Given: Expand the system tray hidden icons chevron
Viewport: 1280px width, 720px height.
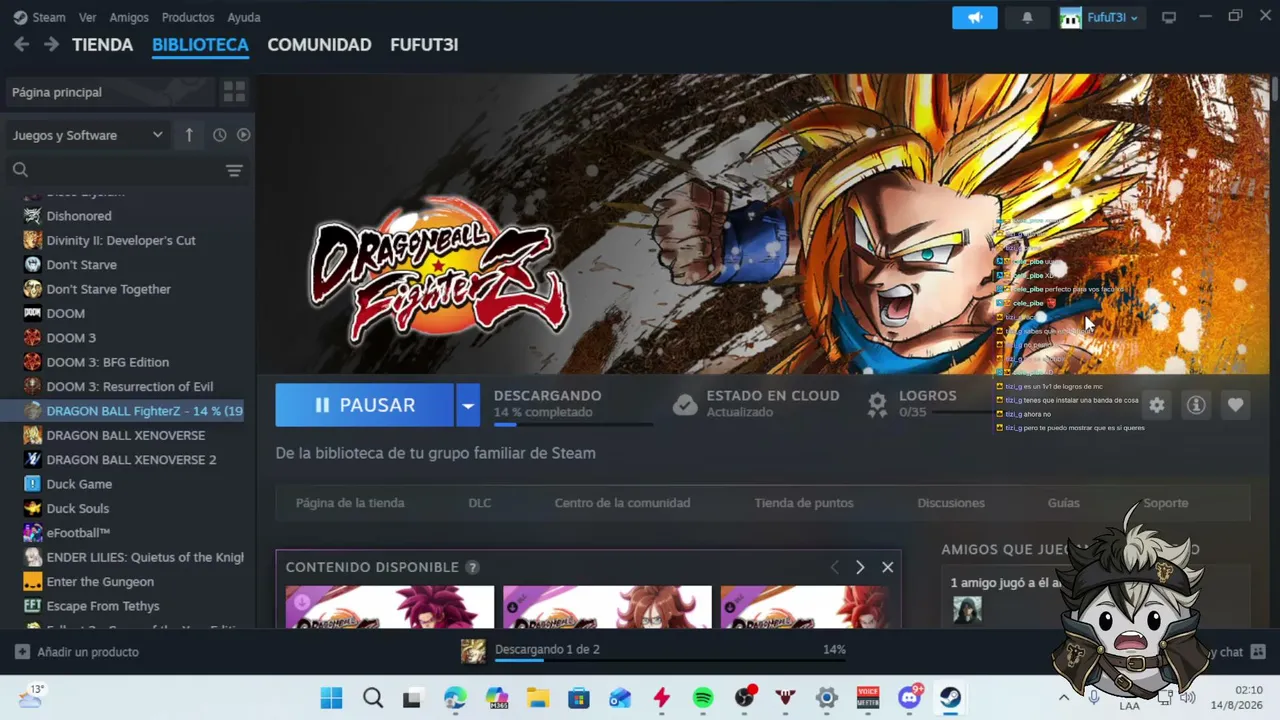Looking at the screenshot, I should click(1064, 698).
